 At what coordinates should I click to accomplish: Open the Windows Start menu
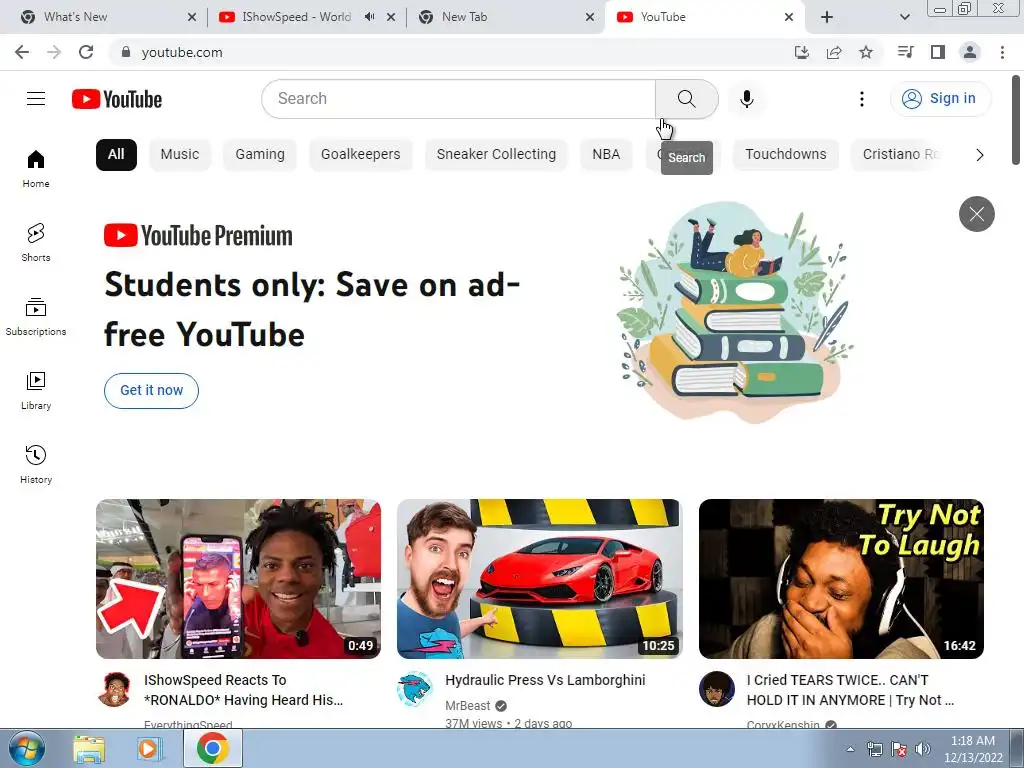click(x=26, y=748)
